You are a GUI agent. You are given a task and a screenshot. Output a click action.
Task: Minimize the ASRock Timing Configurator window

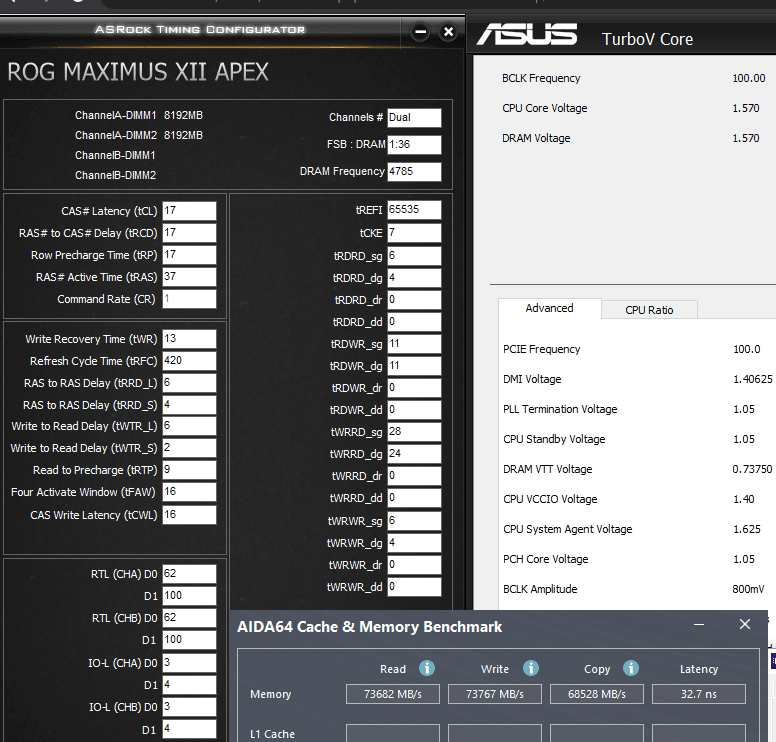(420, 32)
